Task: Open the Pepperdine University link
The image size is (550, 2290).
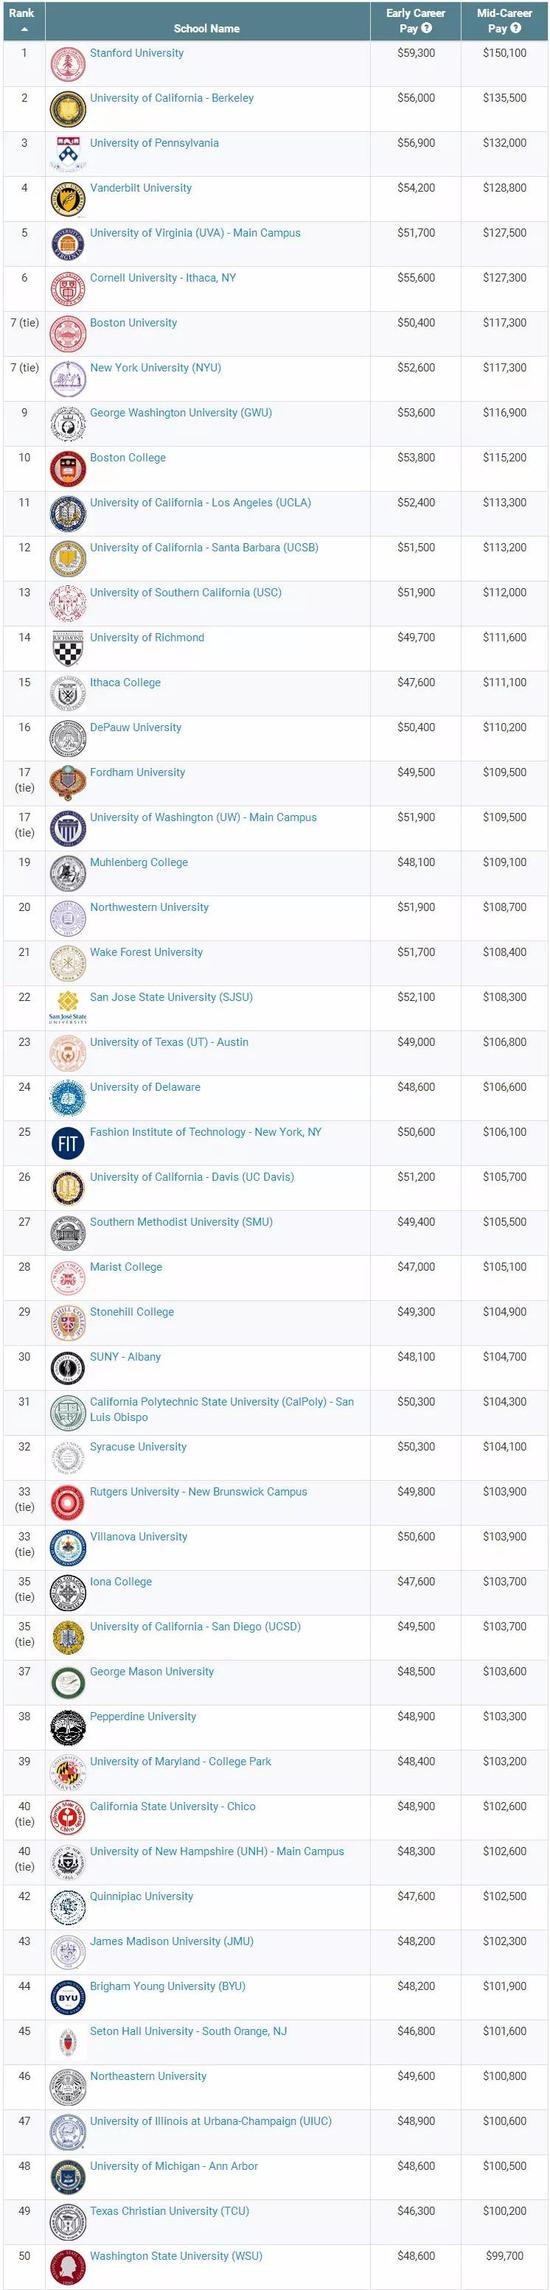Action: (x=143, y=1717)
